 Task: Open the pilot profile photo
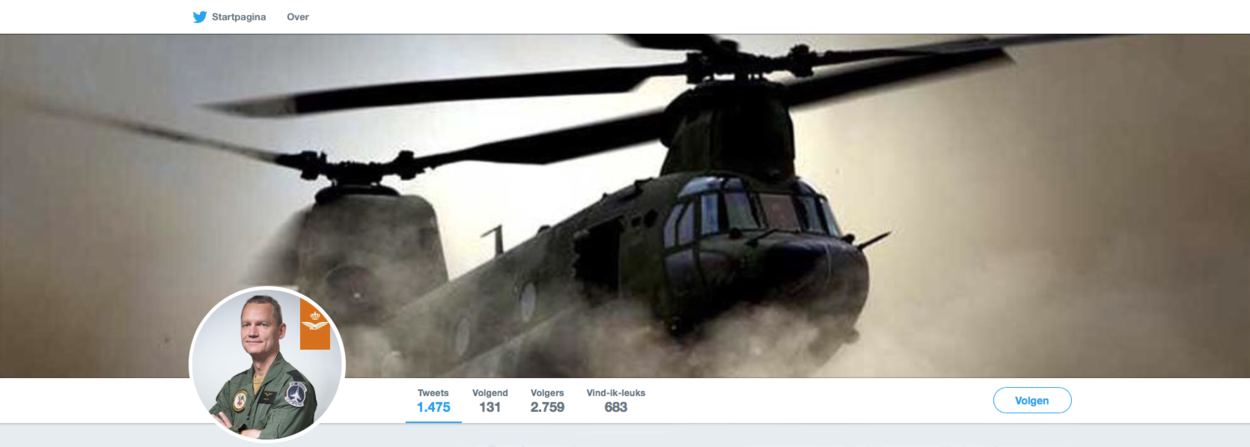point(267,364)
